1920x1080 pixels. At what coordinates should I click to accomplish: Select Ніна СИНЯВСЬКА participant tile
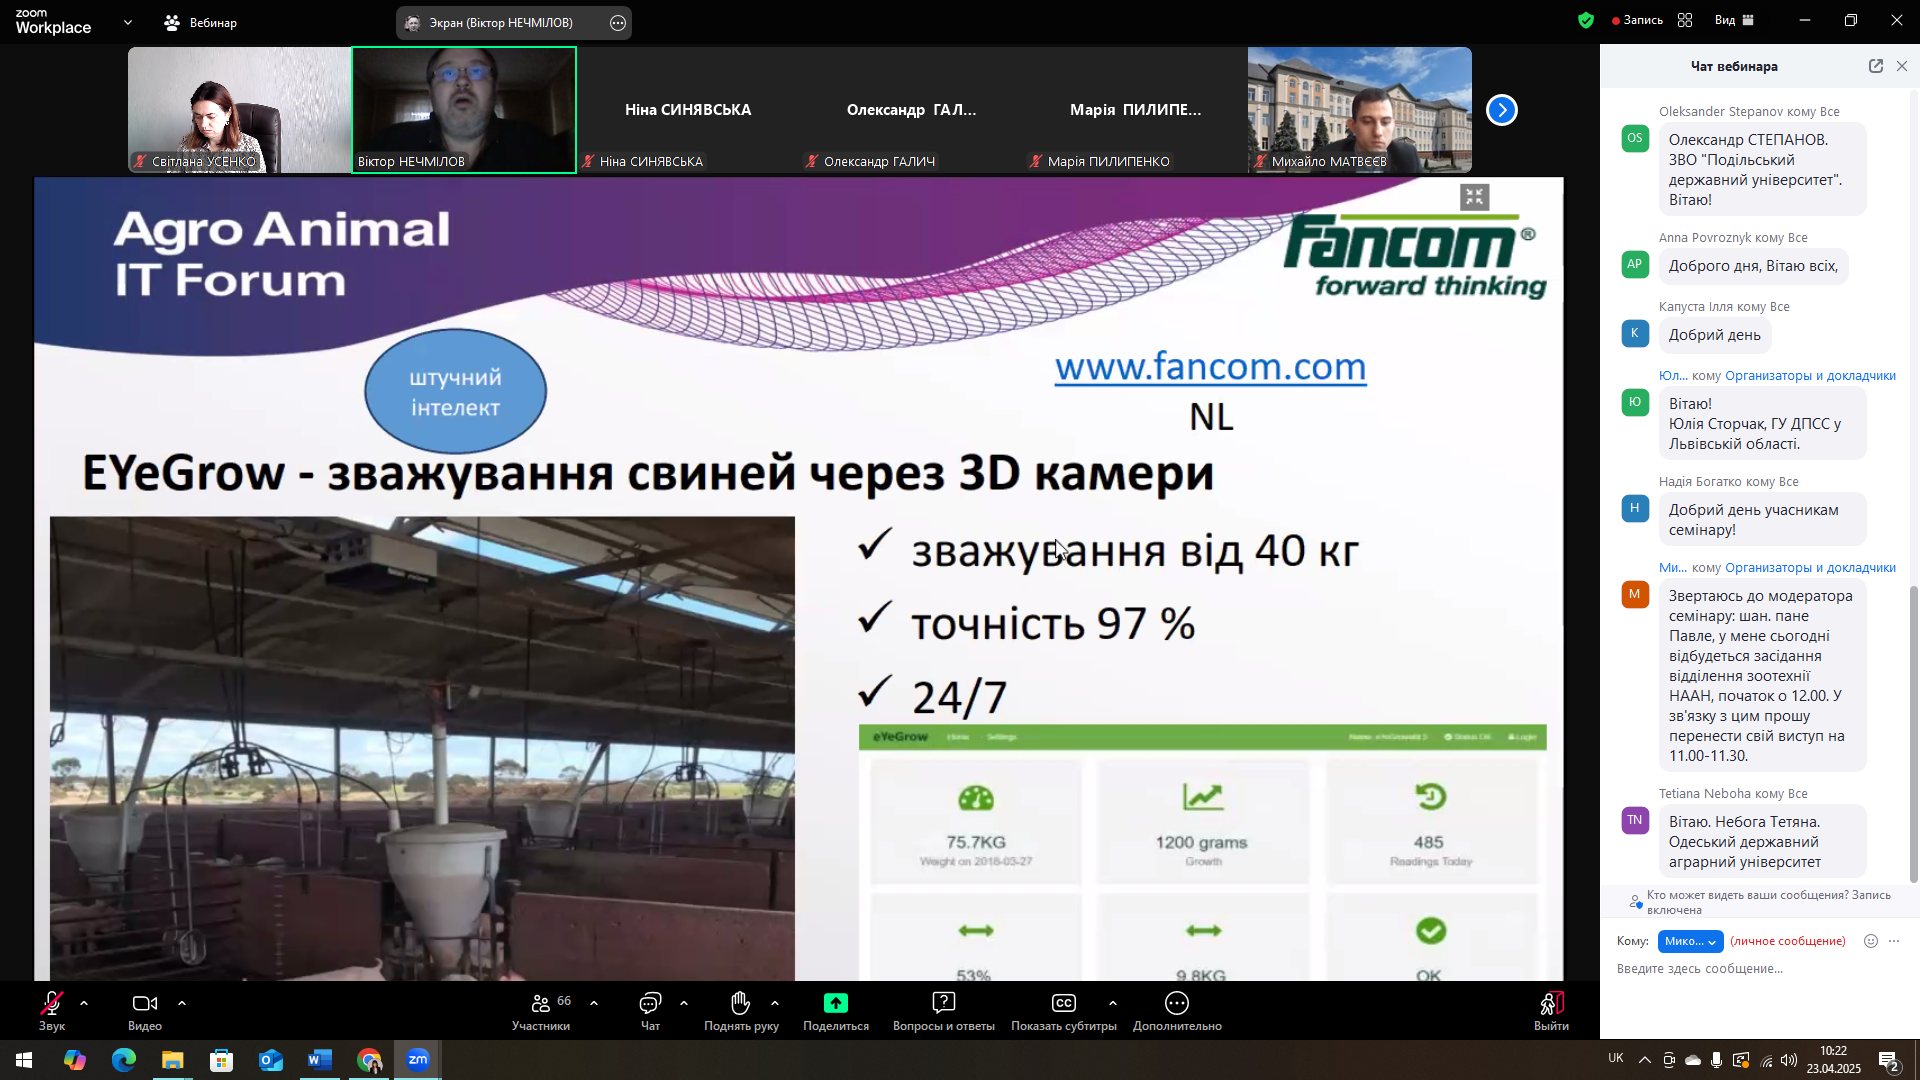pyautogui.click(x=688, y=110)
